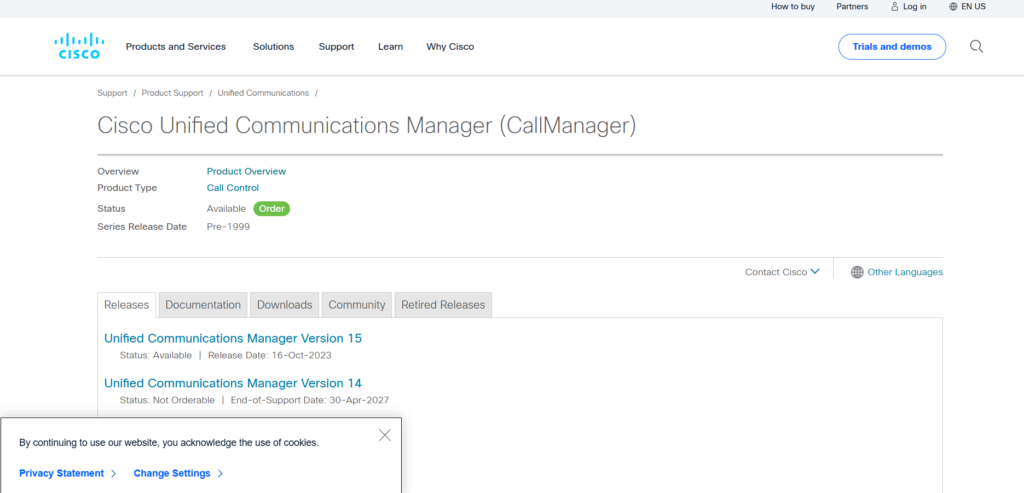1024x493 pixels.
Task: Click the green Order button
Action: click(x=272, y=209)
